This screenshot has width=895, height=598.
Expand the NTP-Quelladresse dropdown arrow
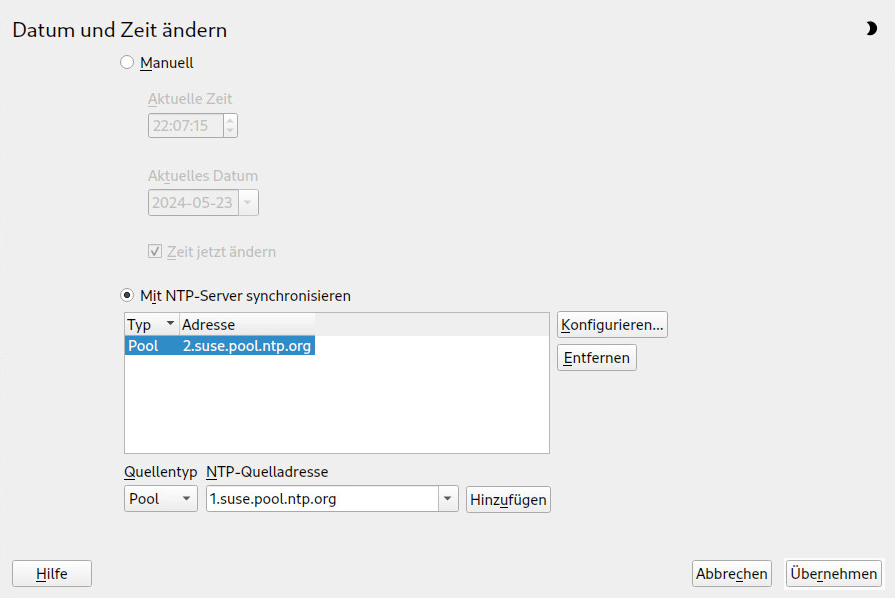point(448,499)
